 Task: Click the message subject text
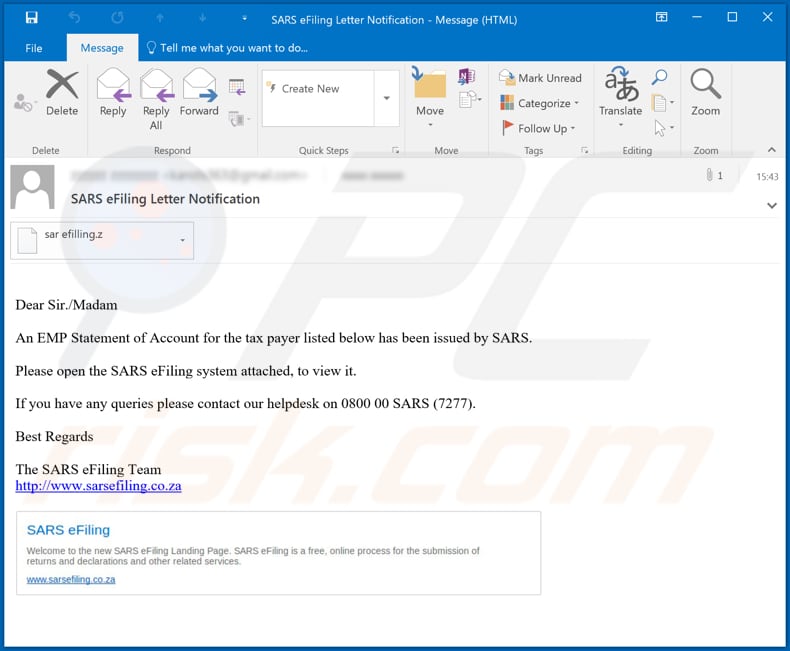(165, 199)
